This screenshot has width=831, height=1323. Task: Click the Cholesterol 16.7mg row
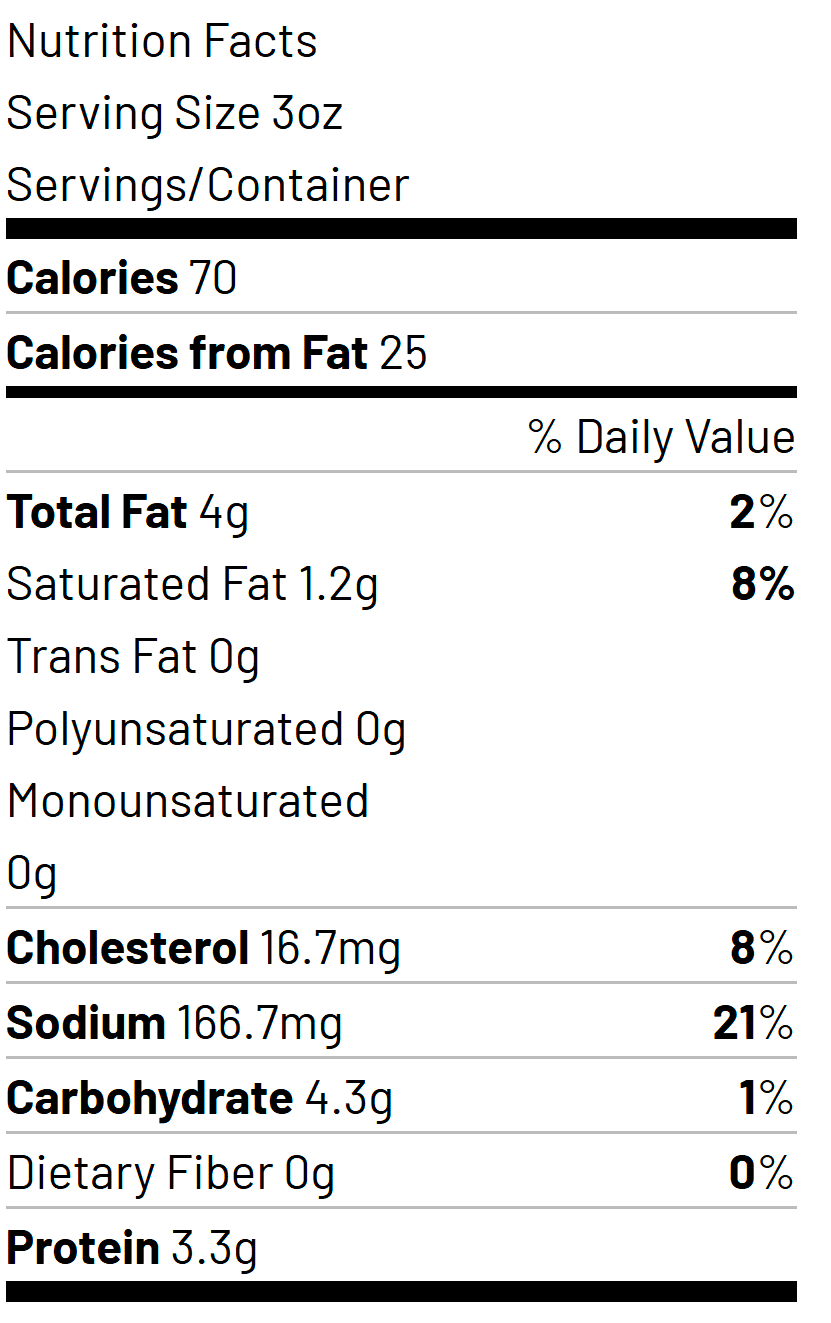pyautogui.click(x=401, y=948)
